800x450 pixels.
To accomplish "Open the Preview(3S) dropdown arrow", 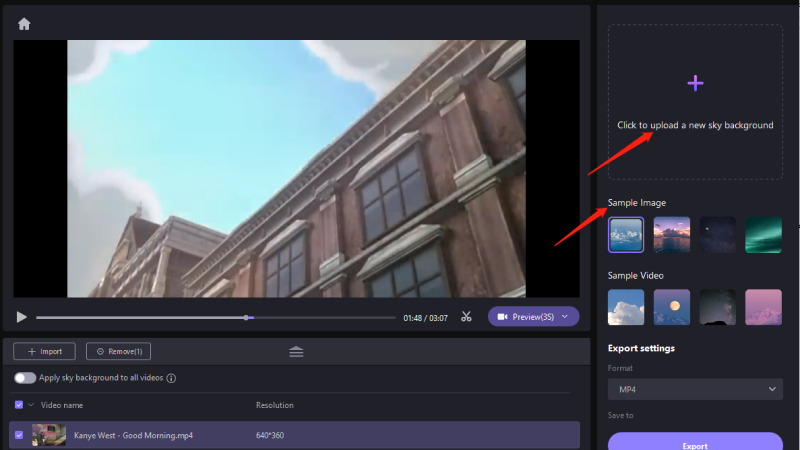I will (x=566, y=317).
